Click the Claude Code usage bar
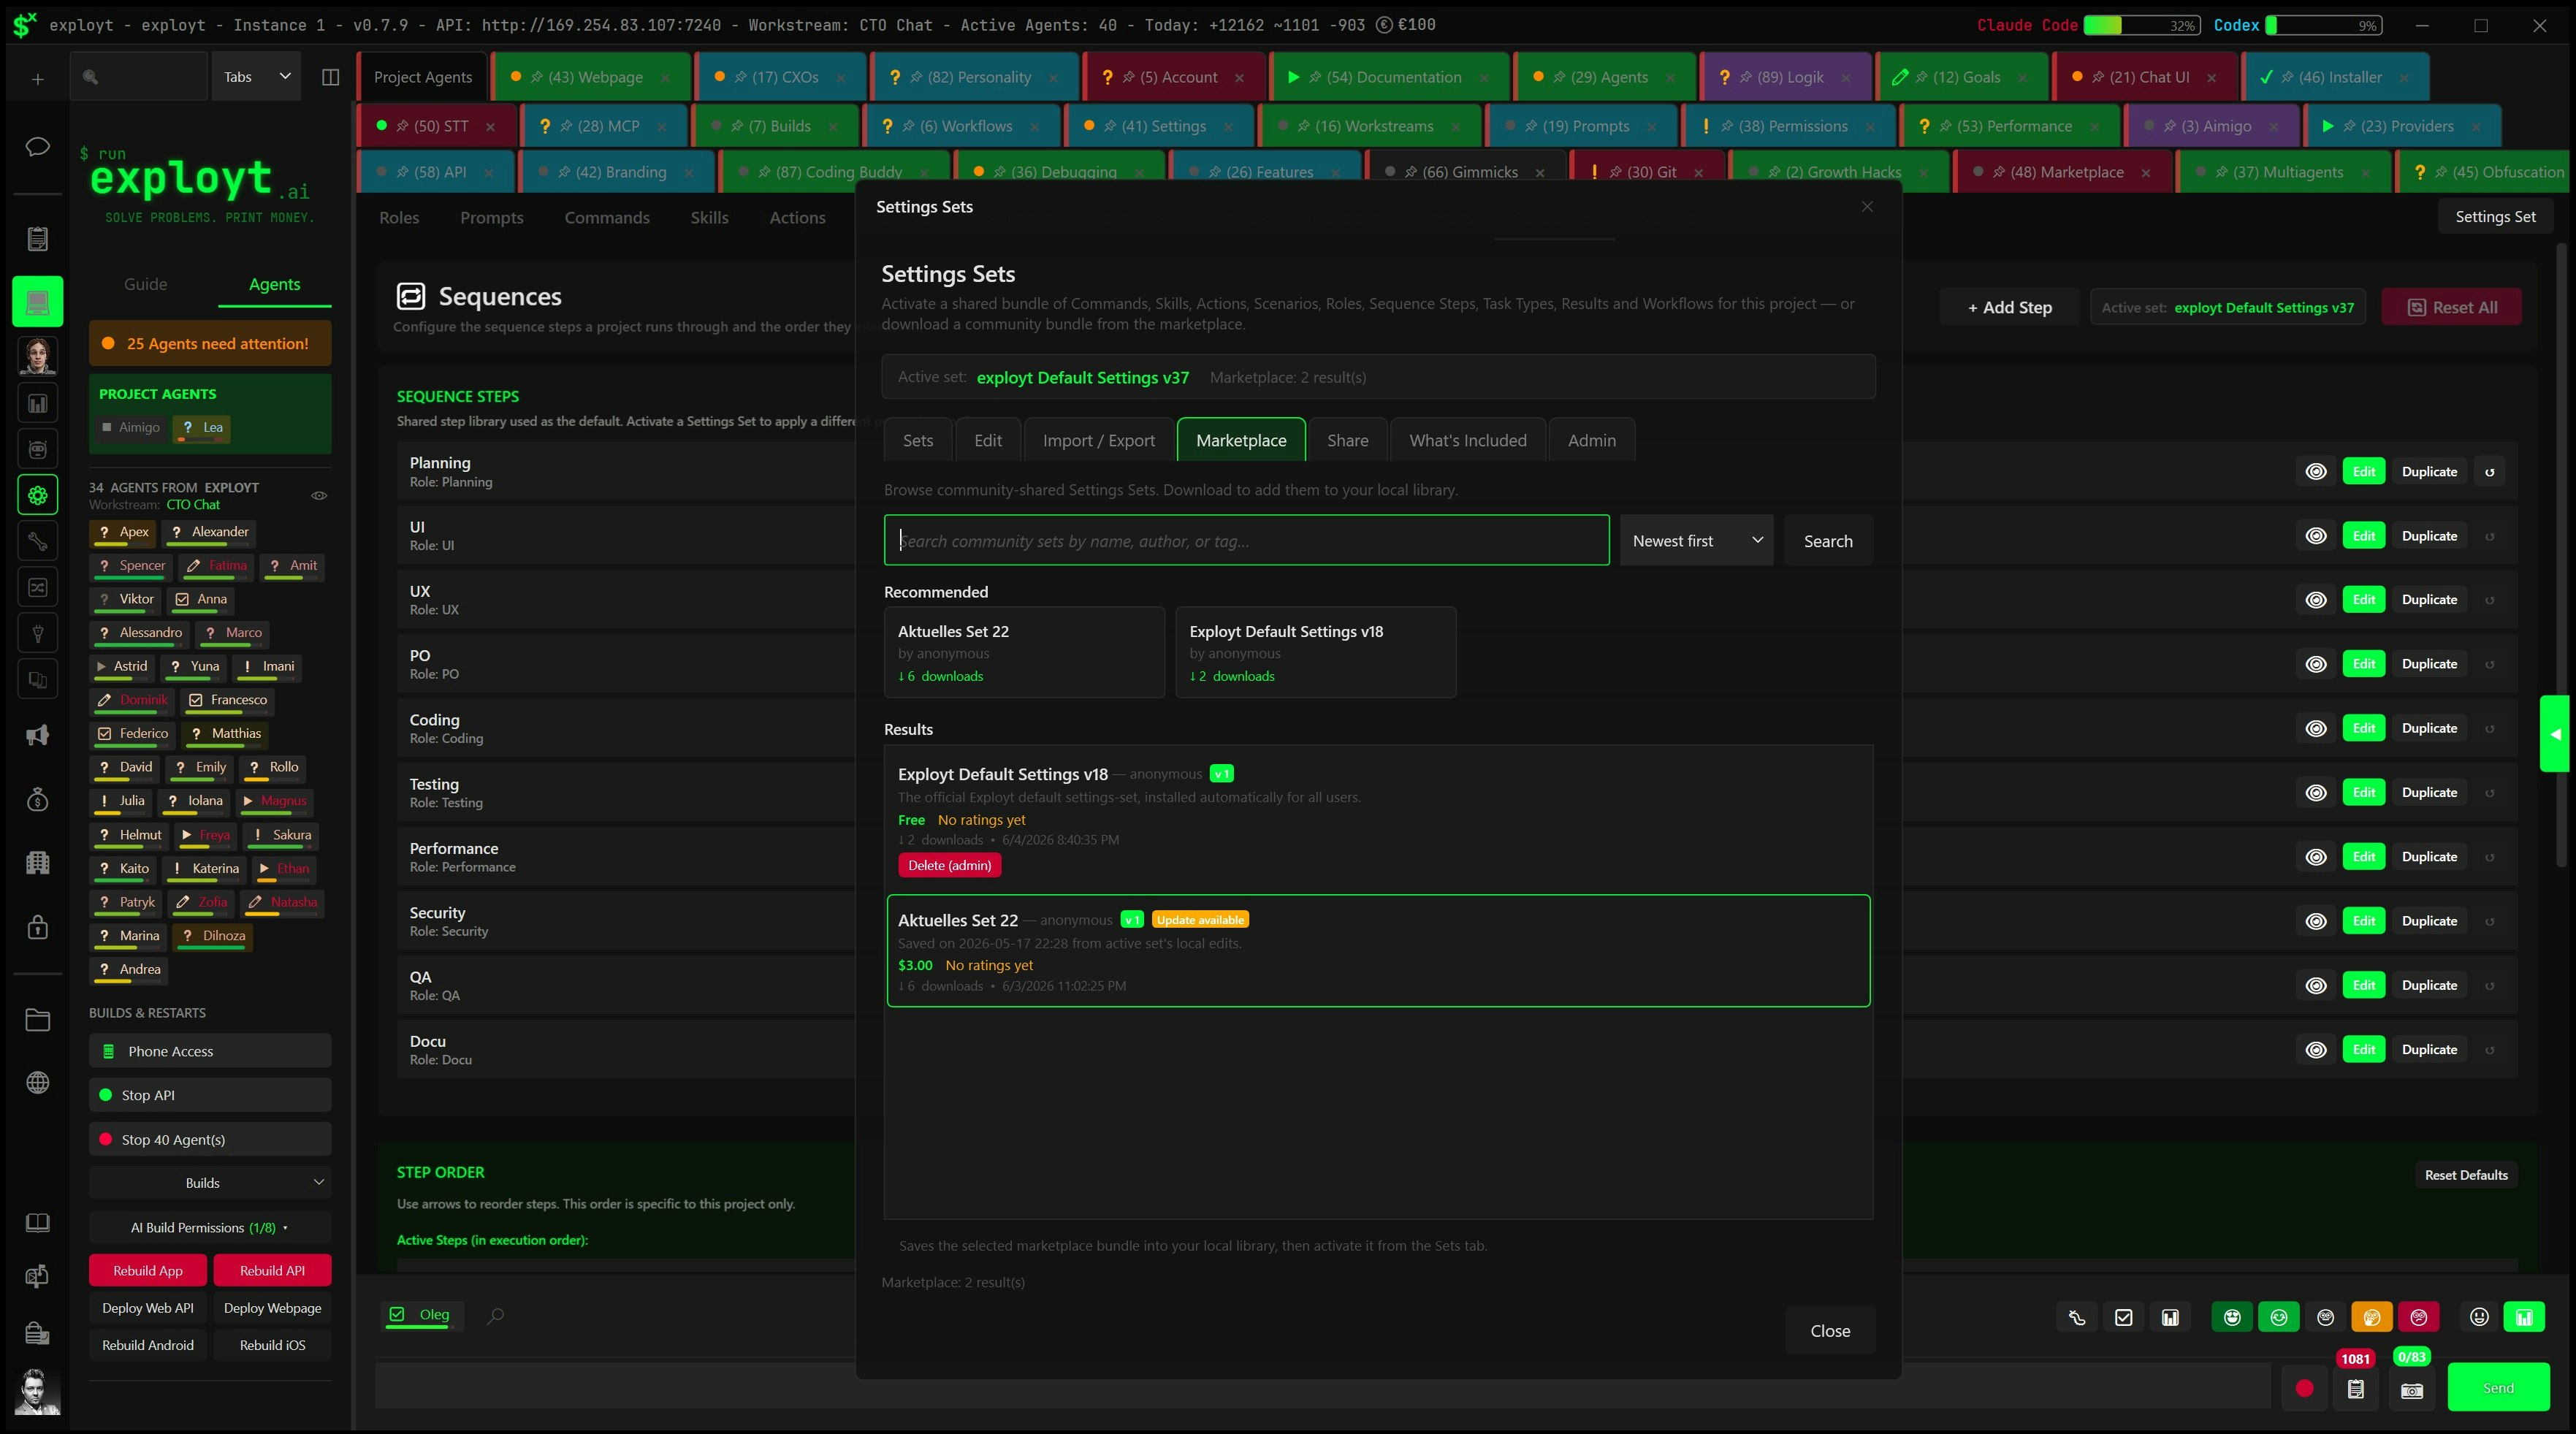This screenshot has width=2576, height=1434. pos(2141,25)
